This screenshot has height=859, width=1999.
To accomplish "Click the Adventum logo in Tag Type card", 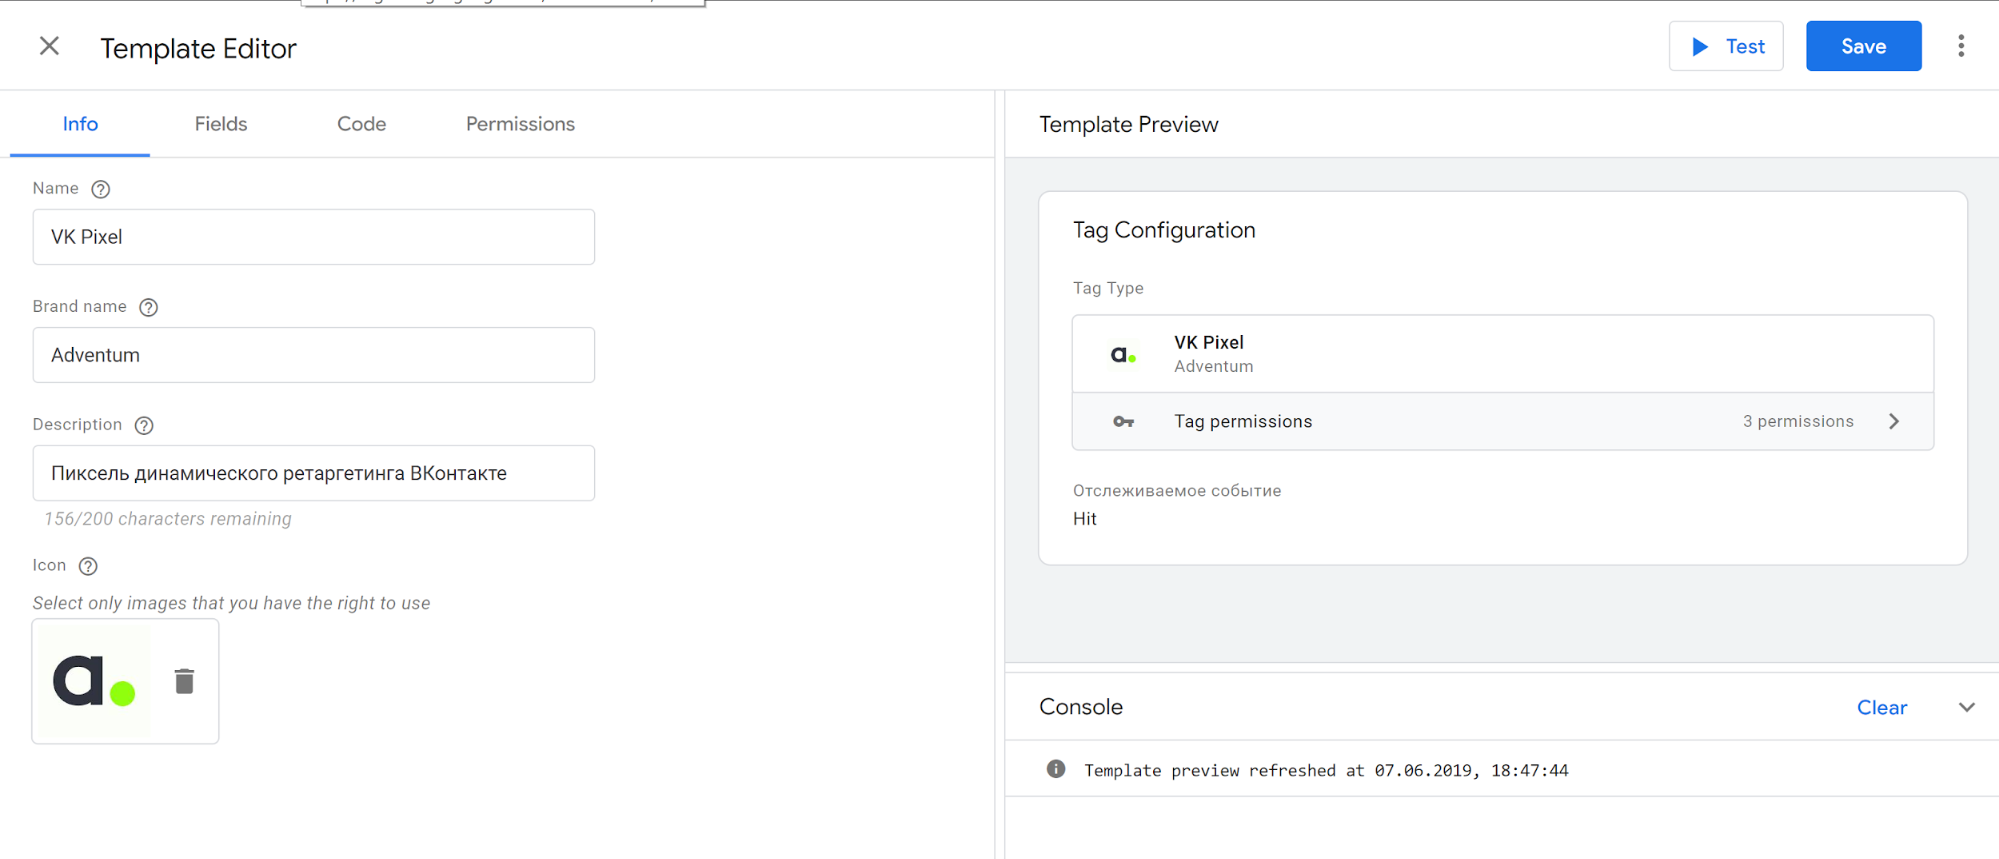I will coord(1124,354).
